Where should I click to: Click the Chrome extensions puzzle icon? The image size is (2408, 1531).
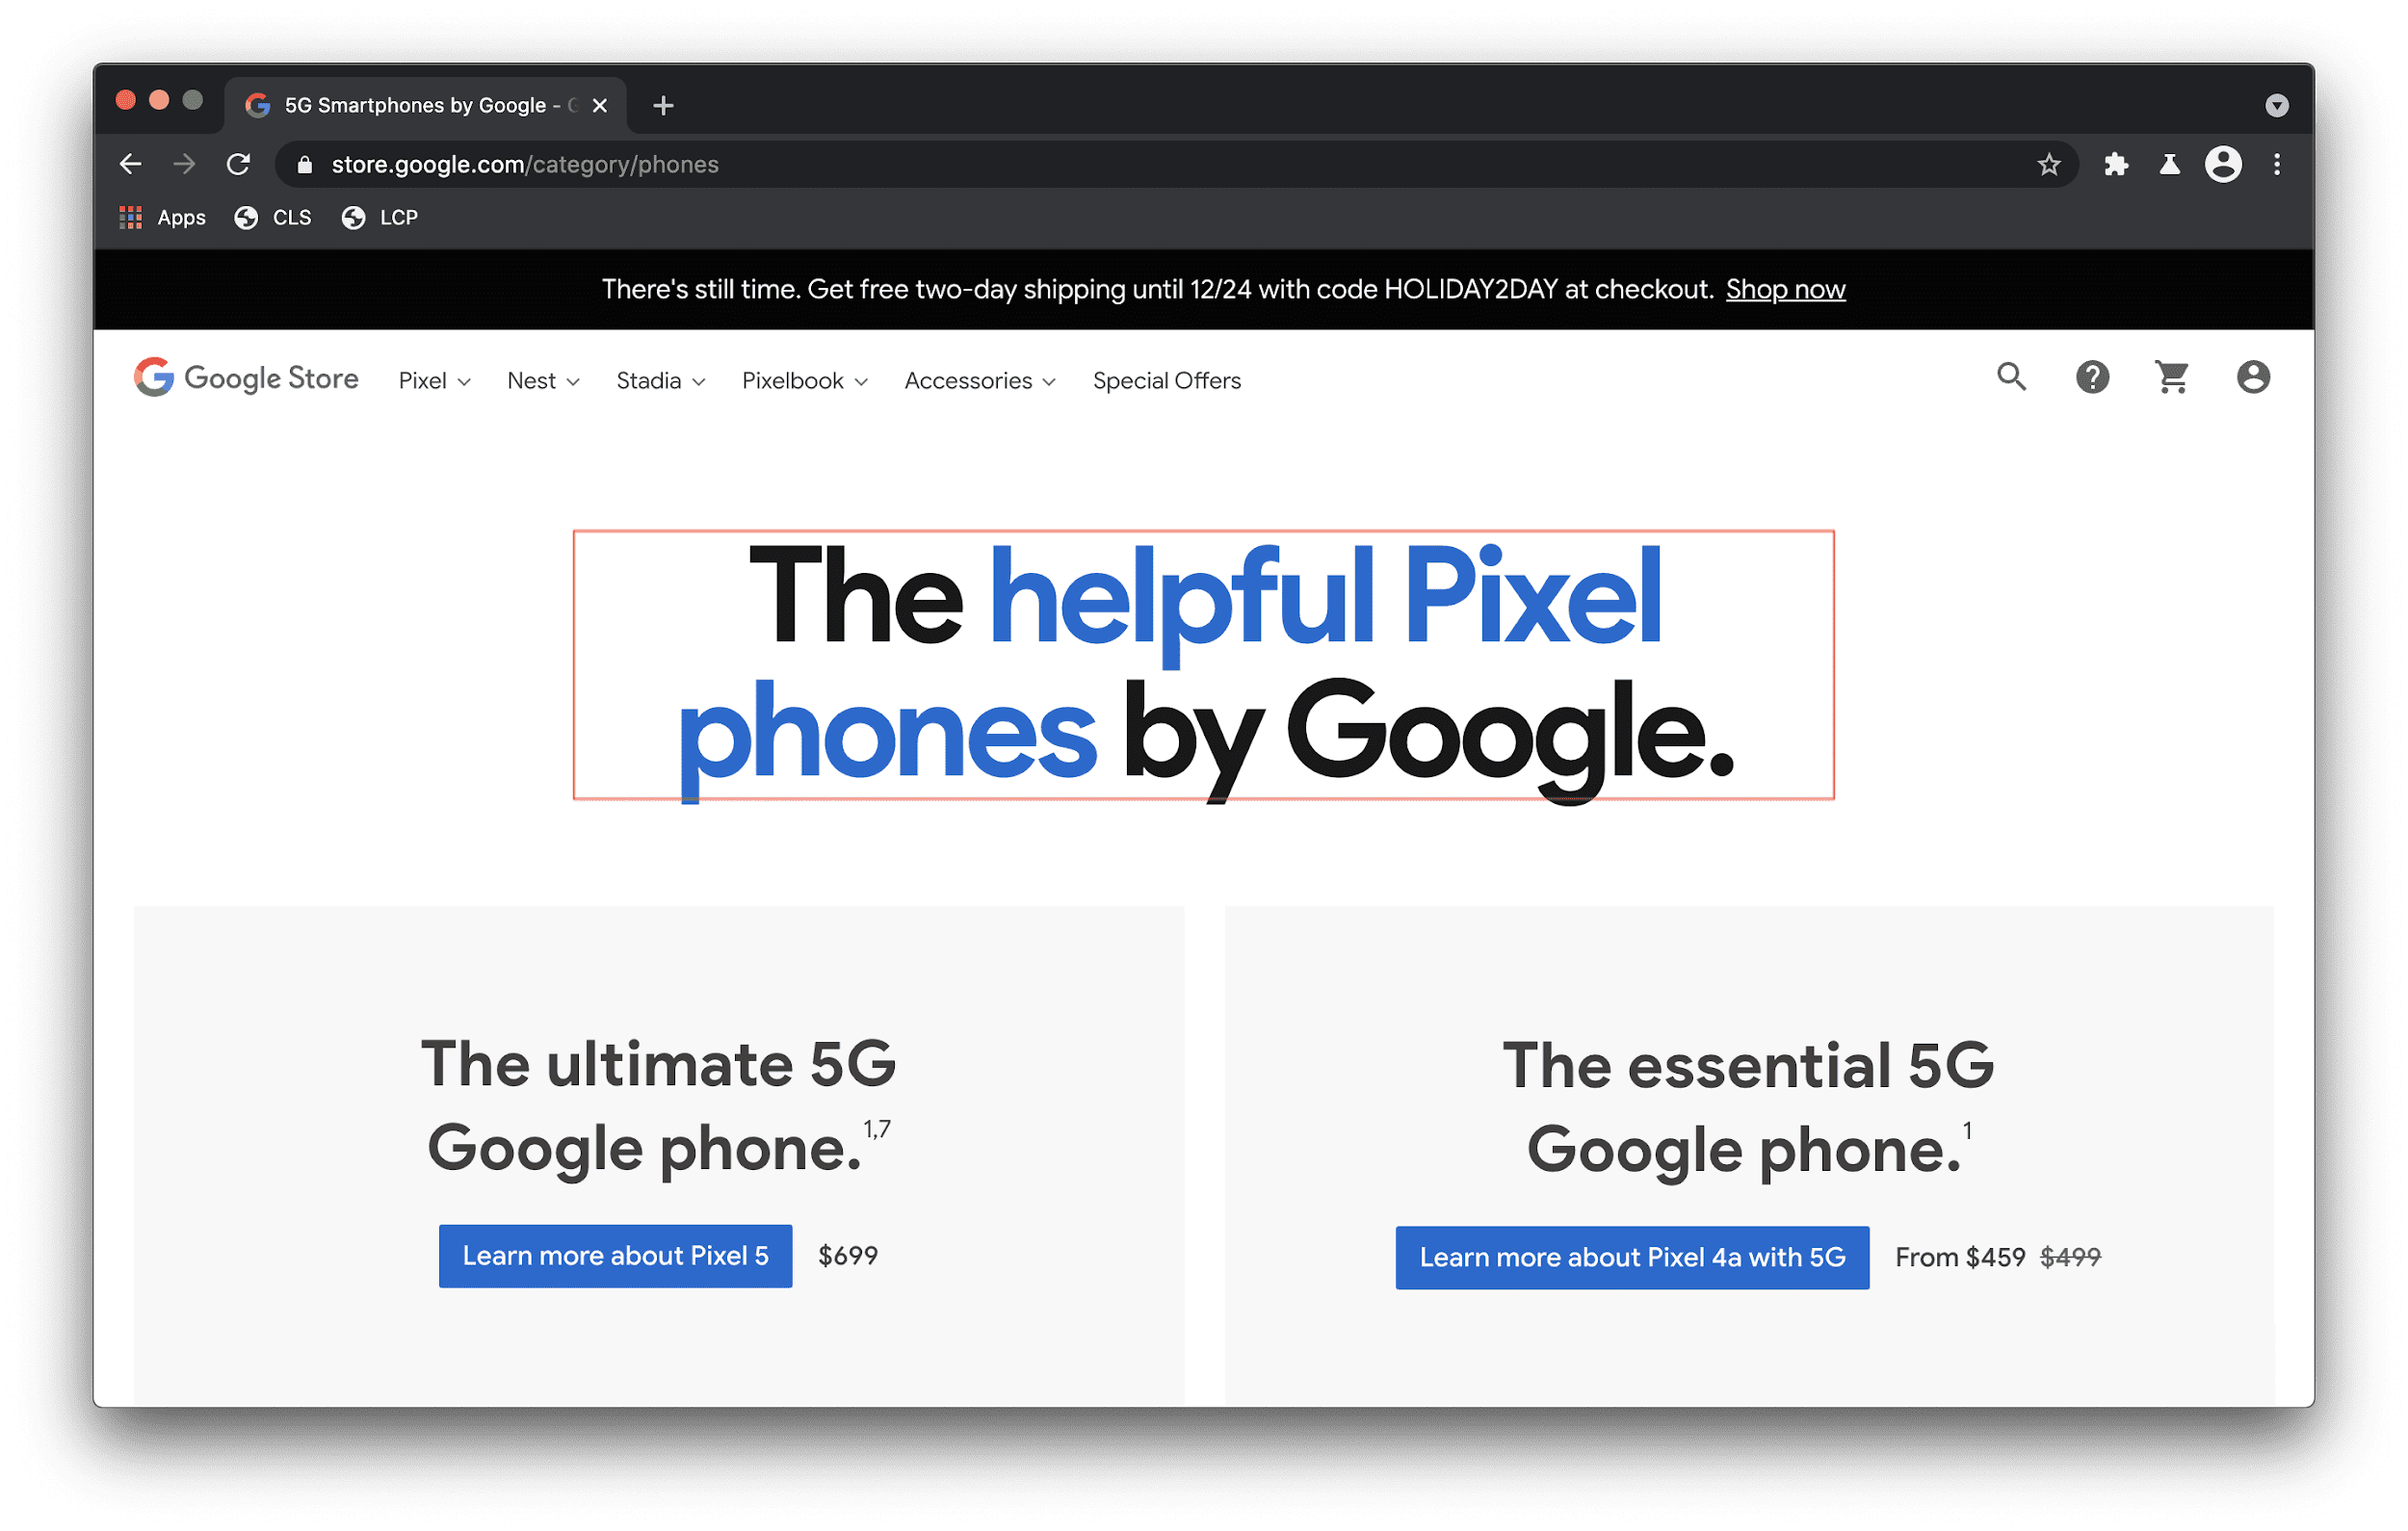coord(2113,163)
